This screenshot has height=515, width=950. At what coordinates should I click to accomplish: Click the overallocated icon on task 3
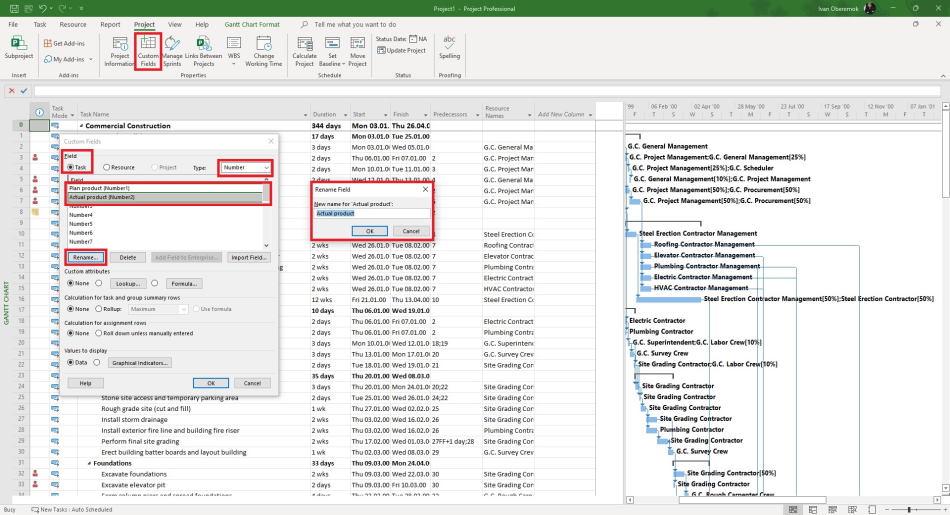35,158
